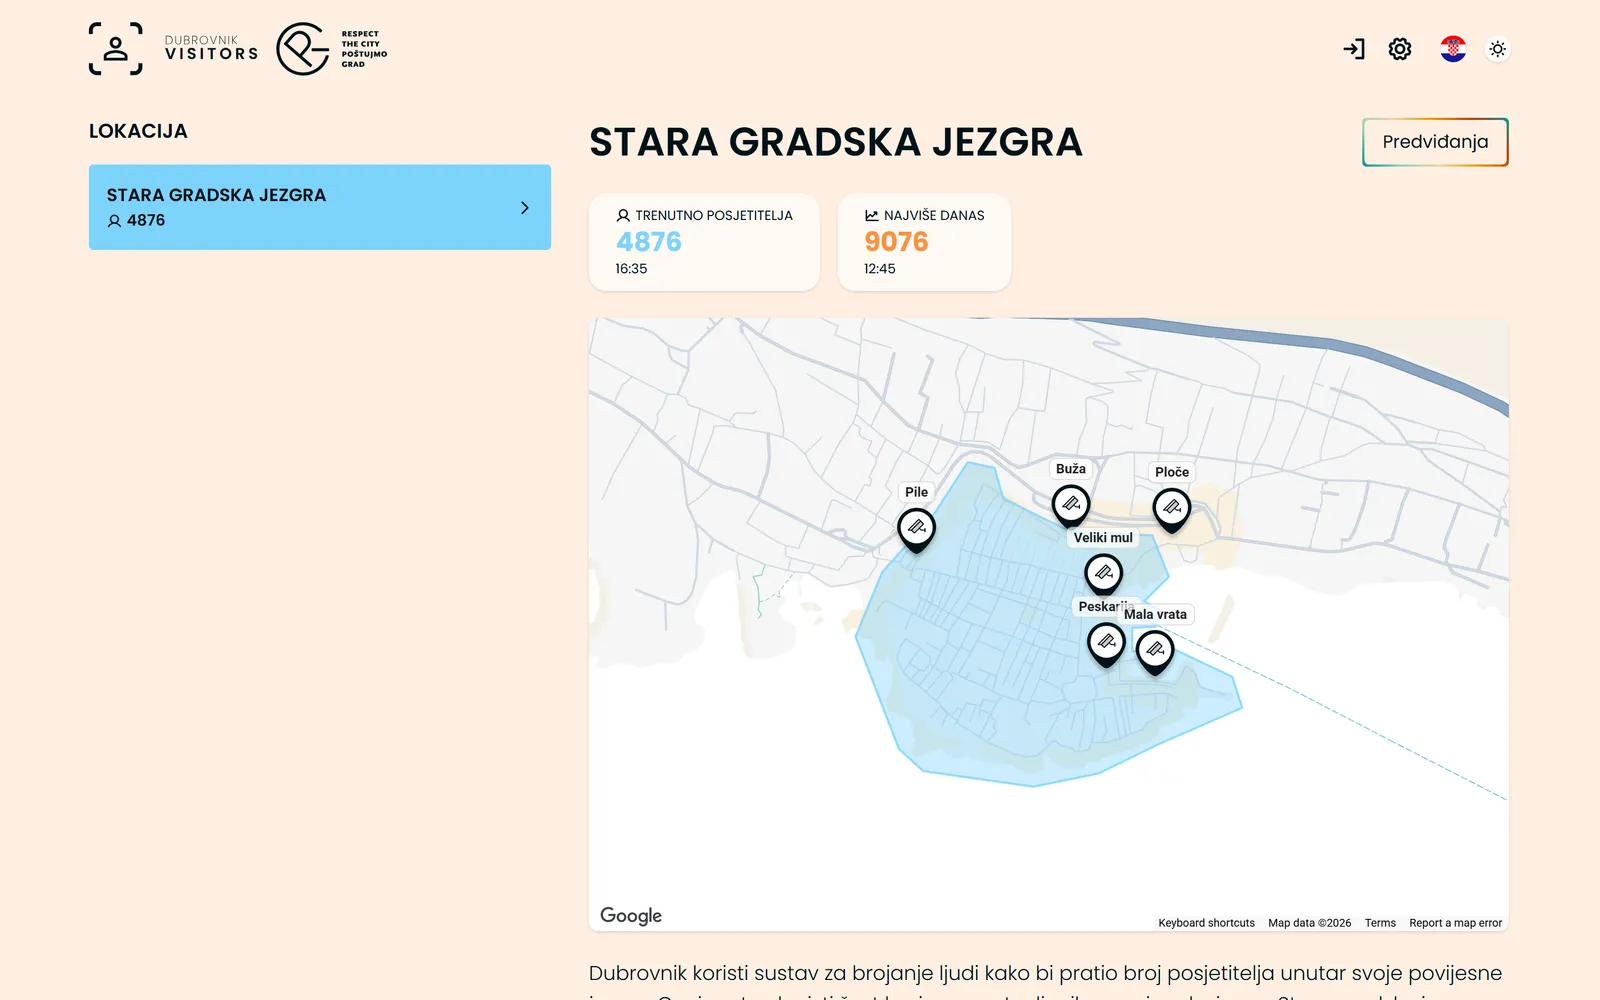Click the 4876 count in location sidebar

pos(146,220)
